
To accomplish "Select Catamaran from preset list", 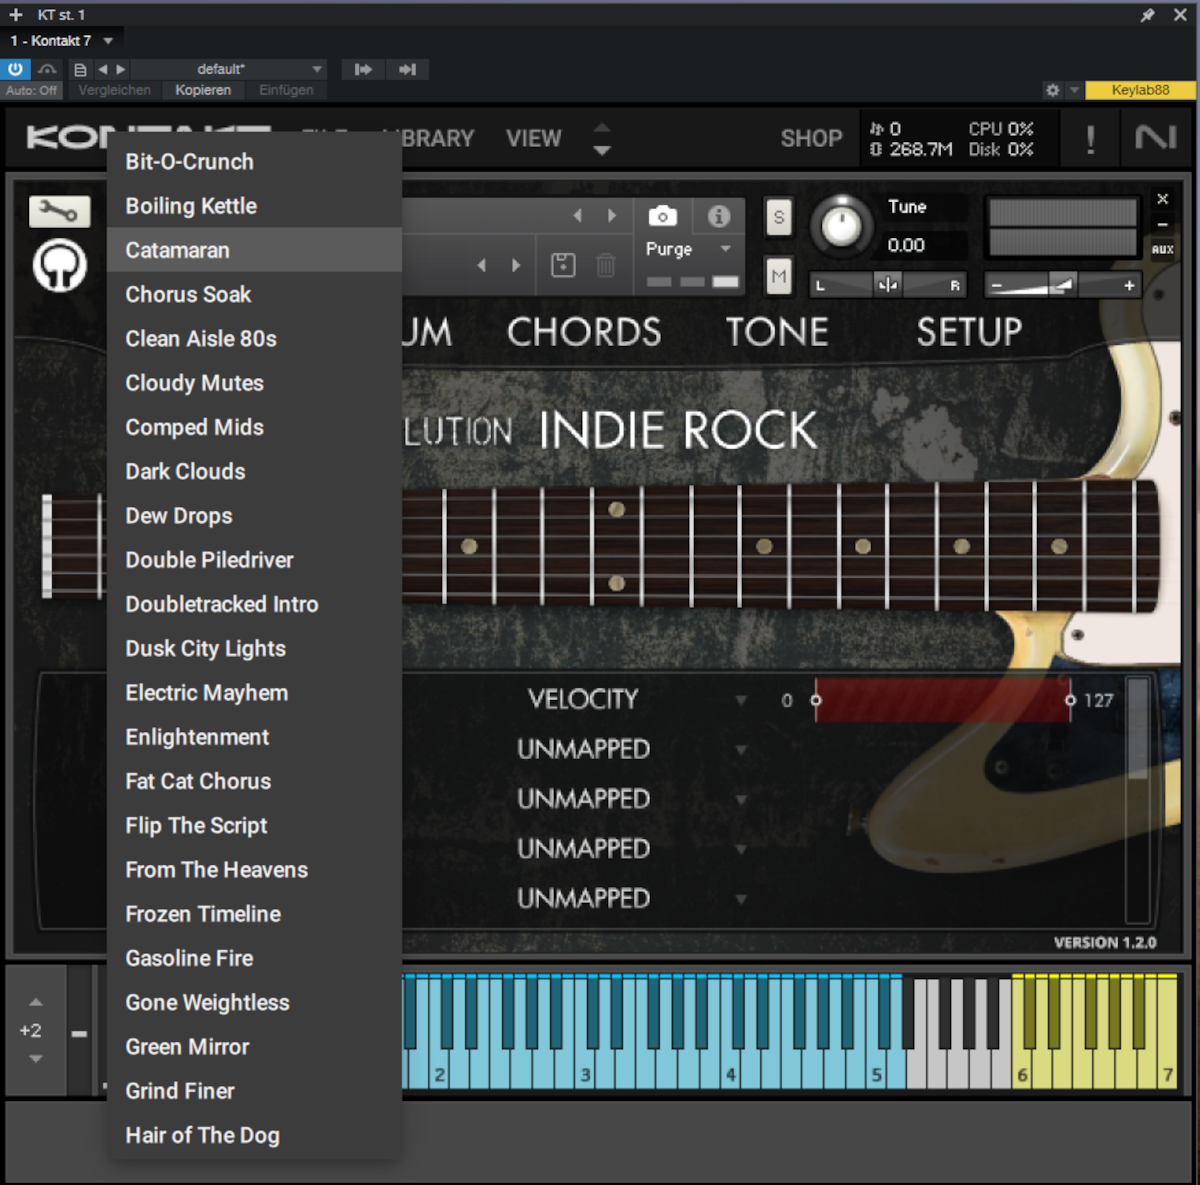I will pyautogui.click(x=254, y=250).
